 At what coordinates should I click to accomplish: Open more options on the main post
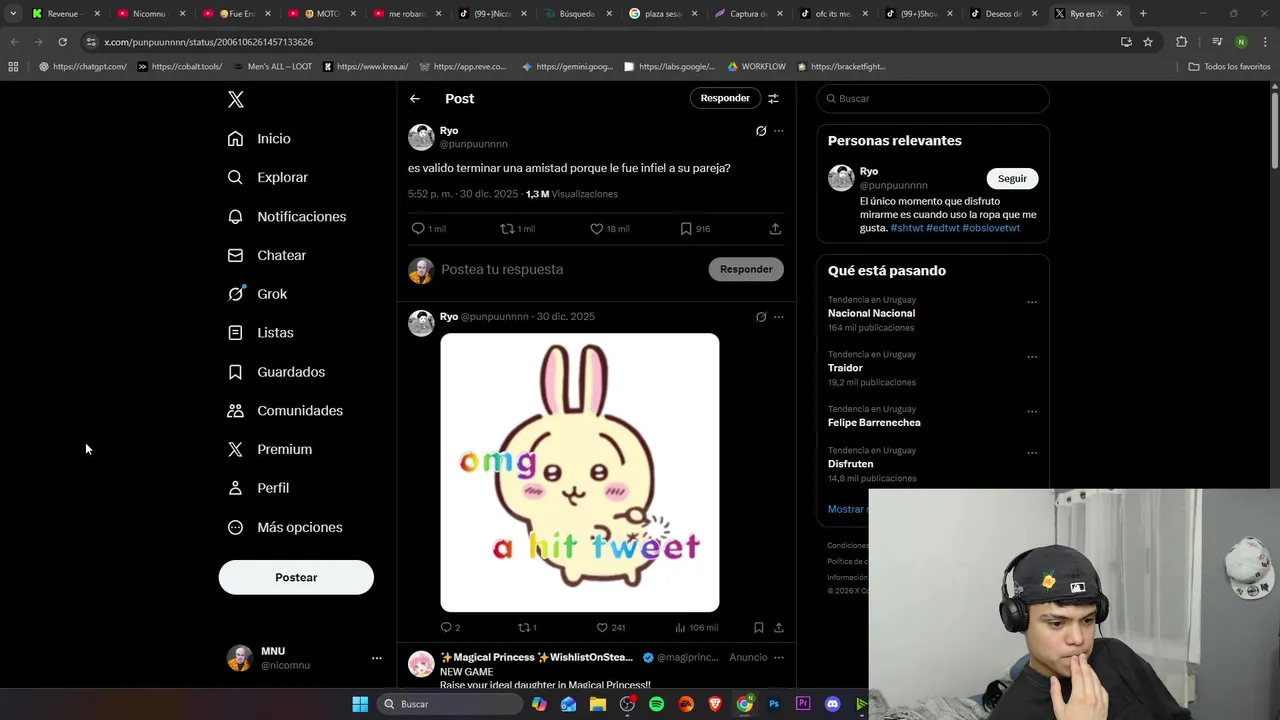(x=779, y=131)
